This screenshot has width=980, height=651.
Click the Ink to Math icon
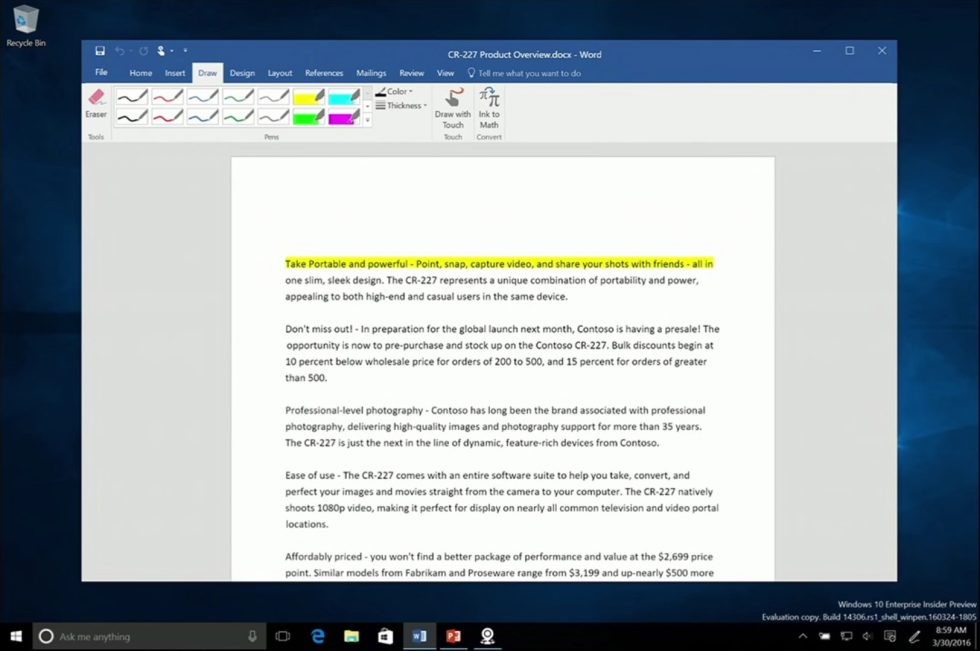(x=489, y=107)
